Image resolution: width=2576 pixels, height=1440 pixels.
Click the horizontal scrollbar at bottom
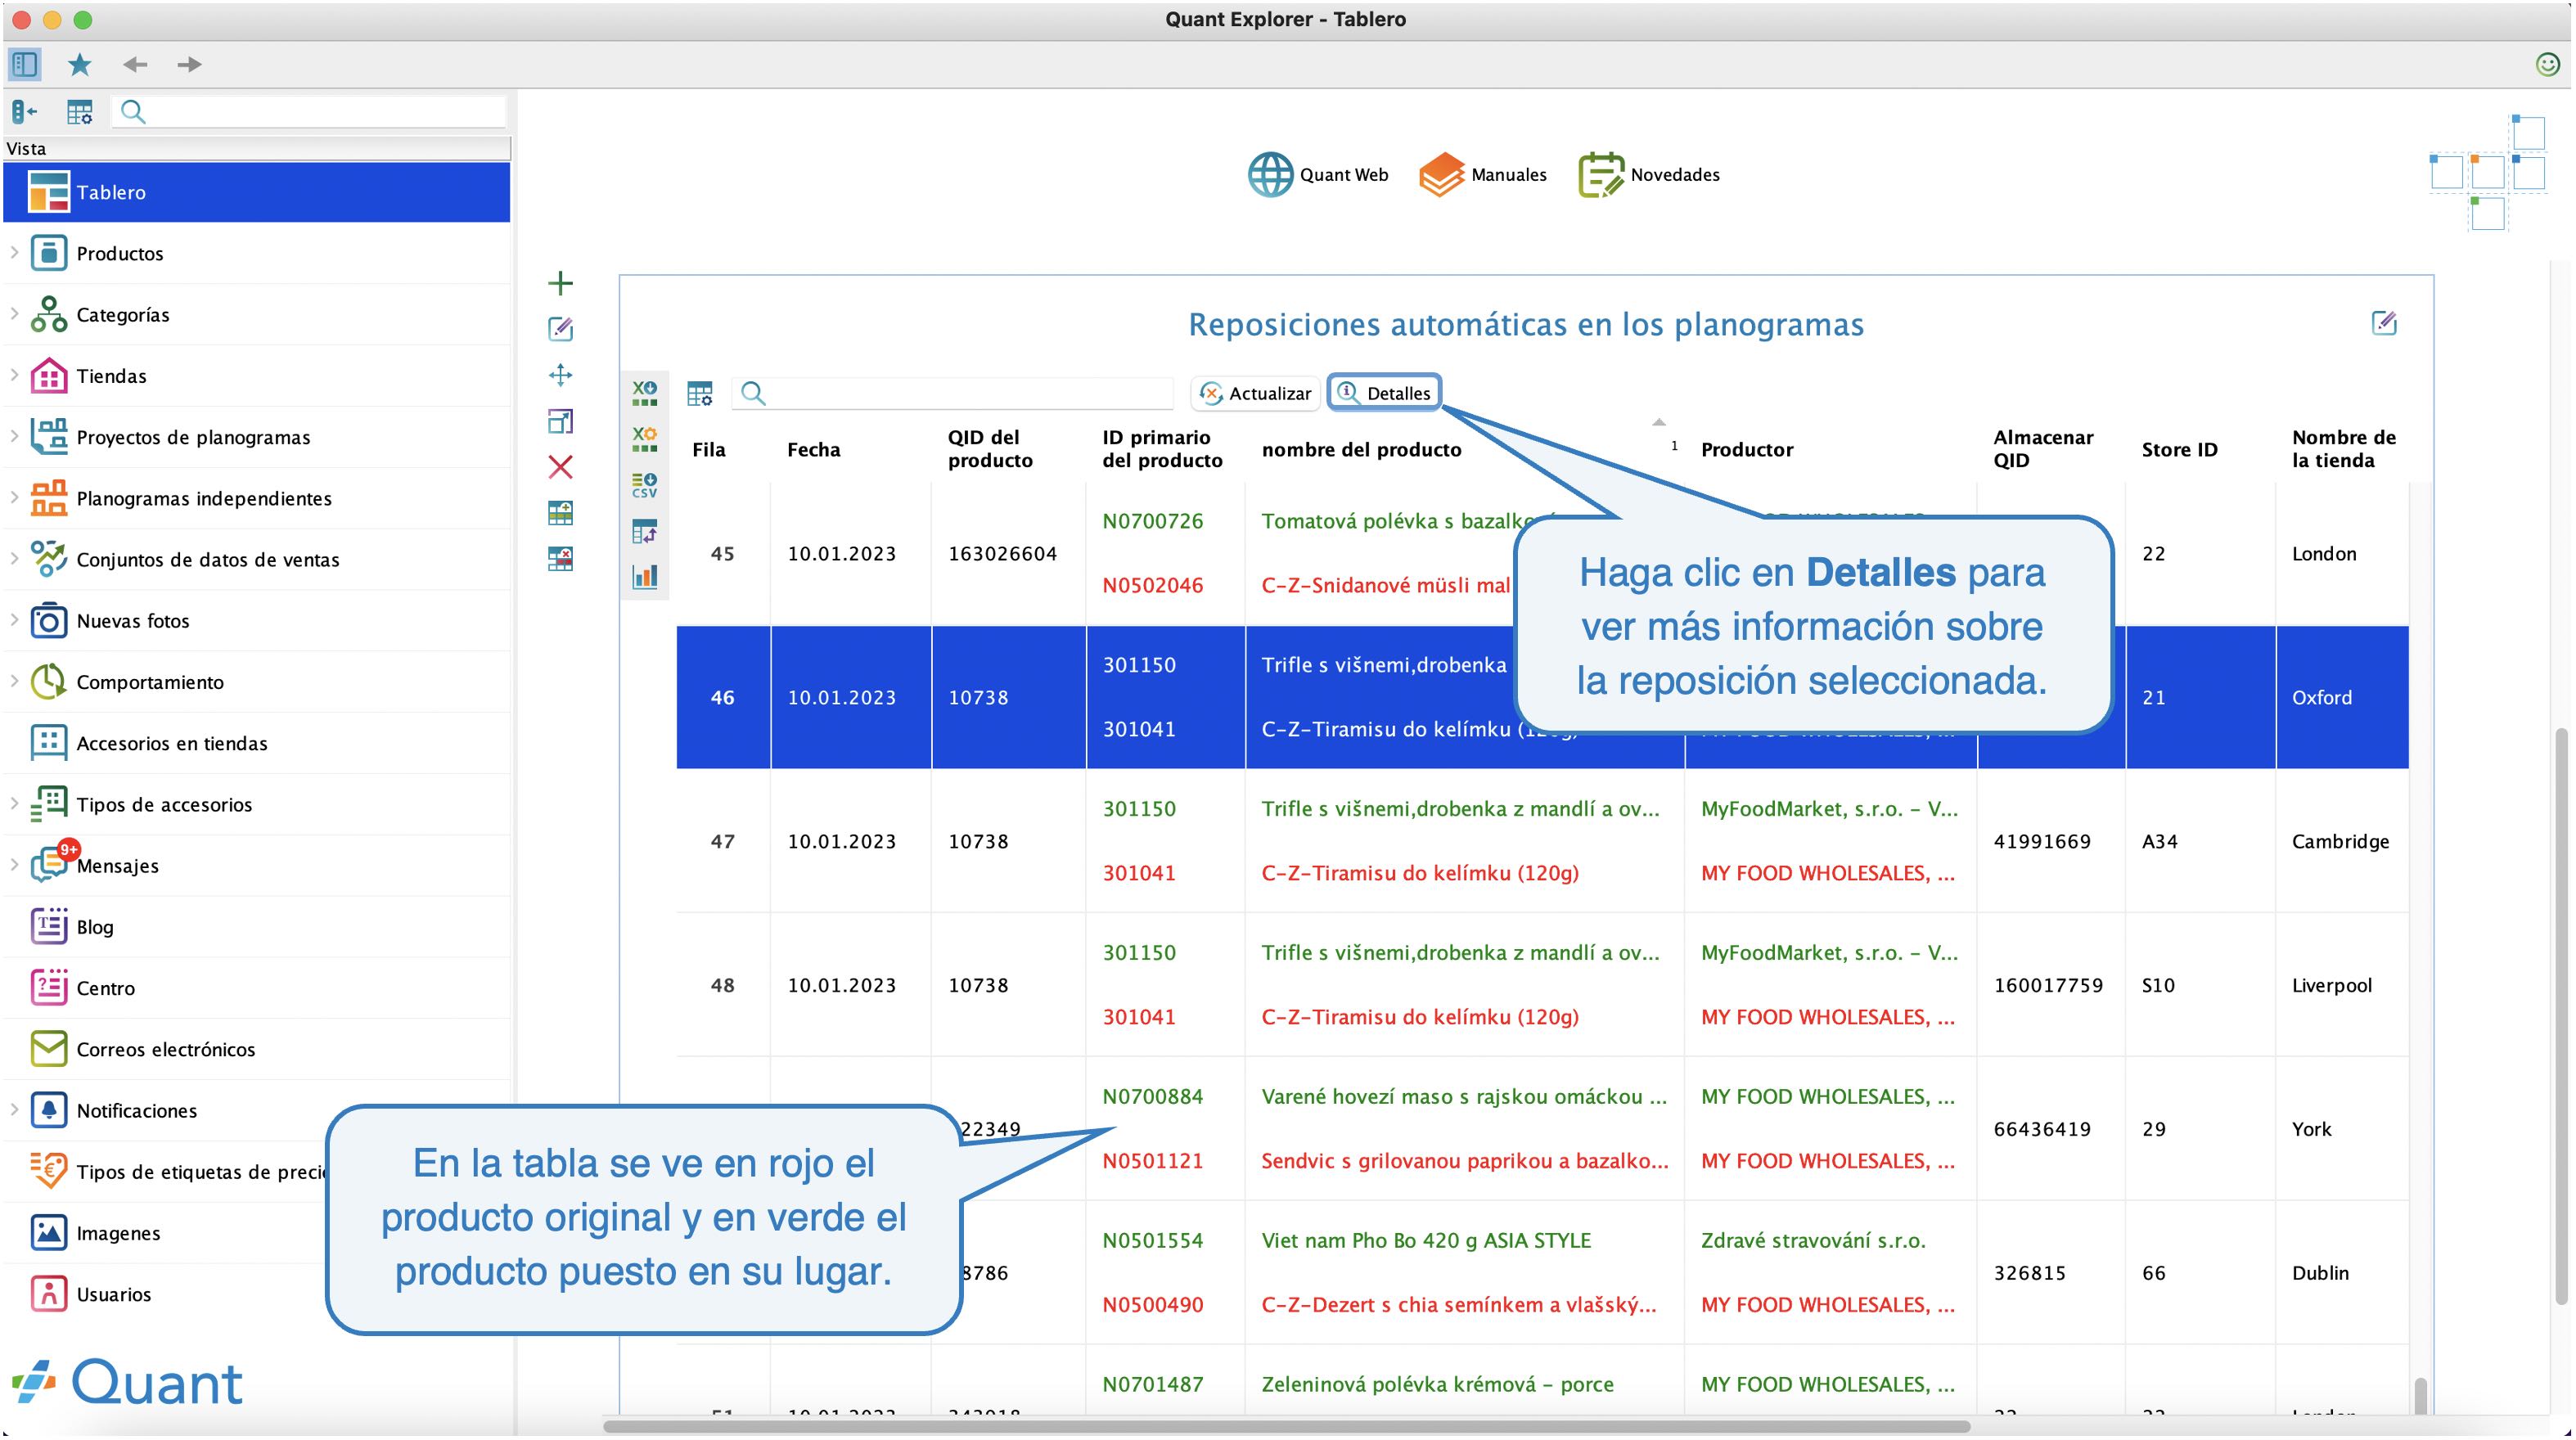[x=1287, y=1426]
